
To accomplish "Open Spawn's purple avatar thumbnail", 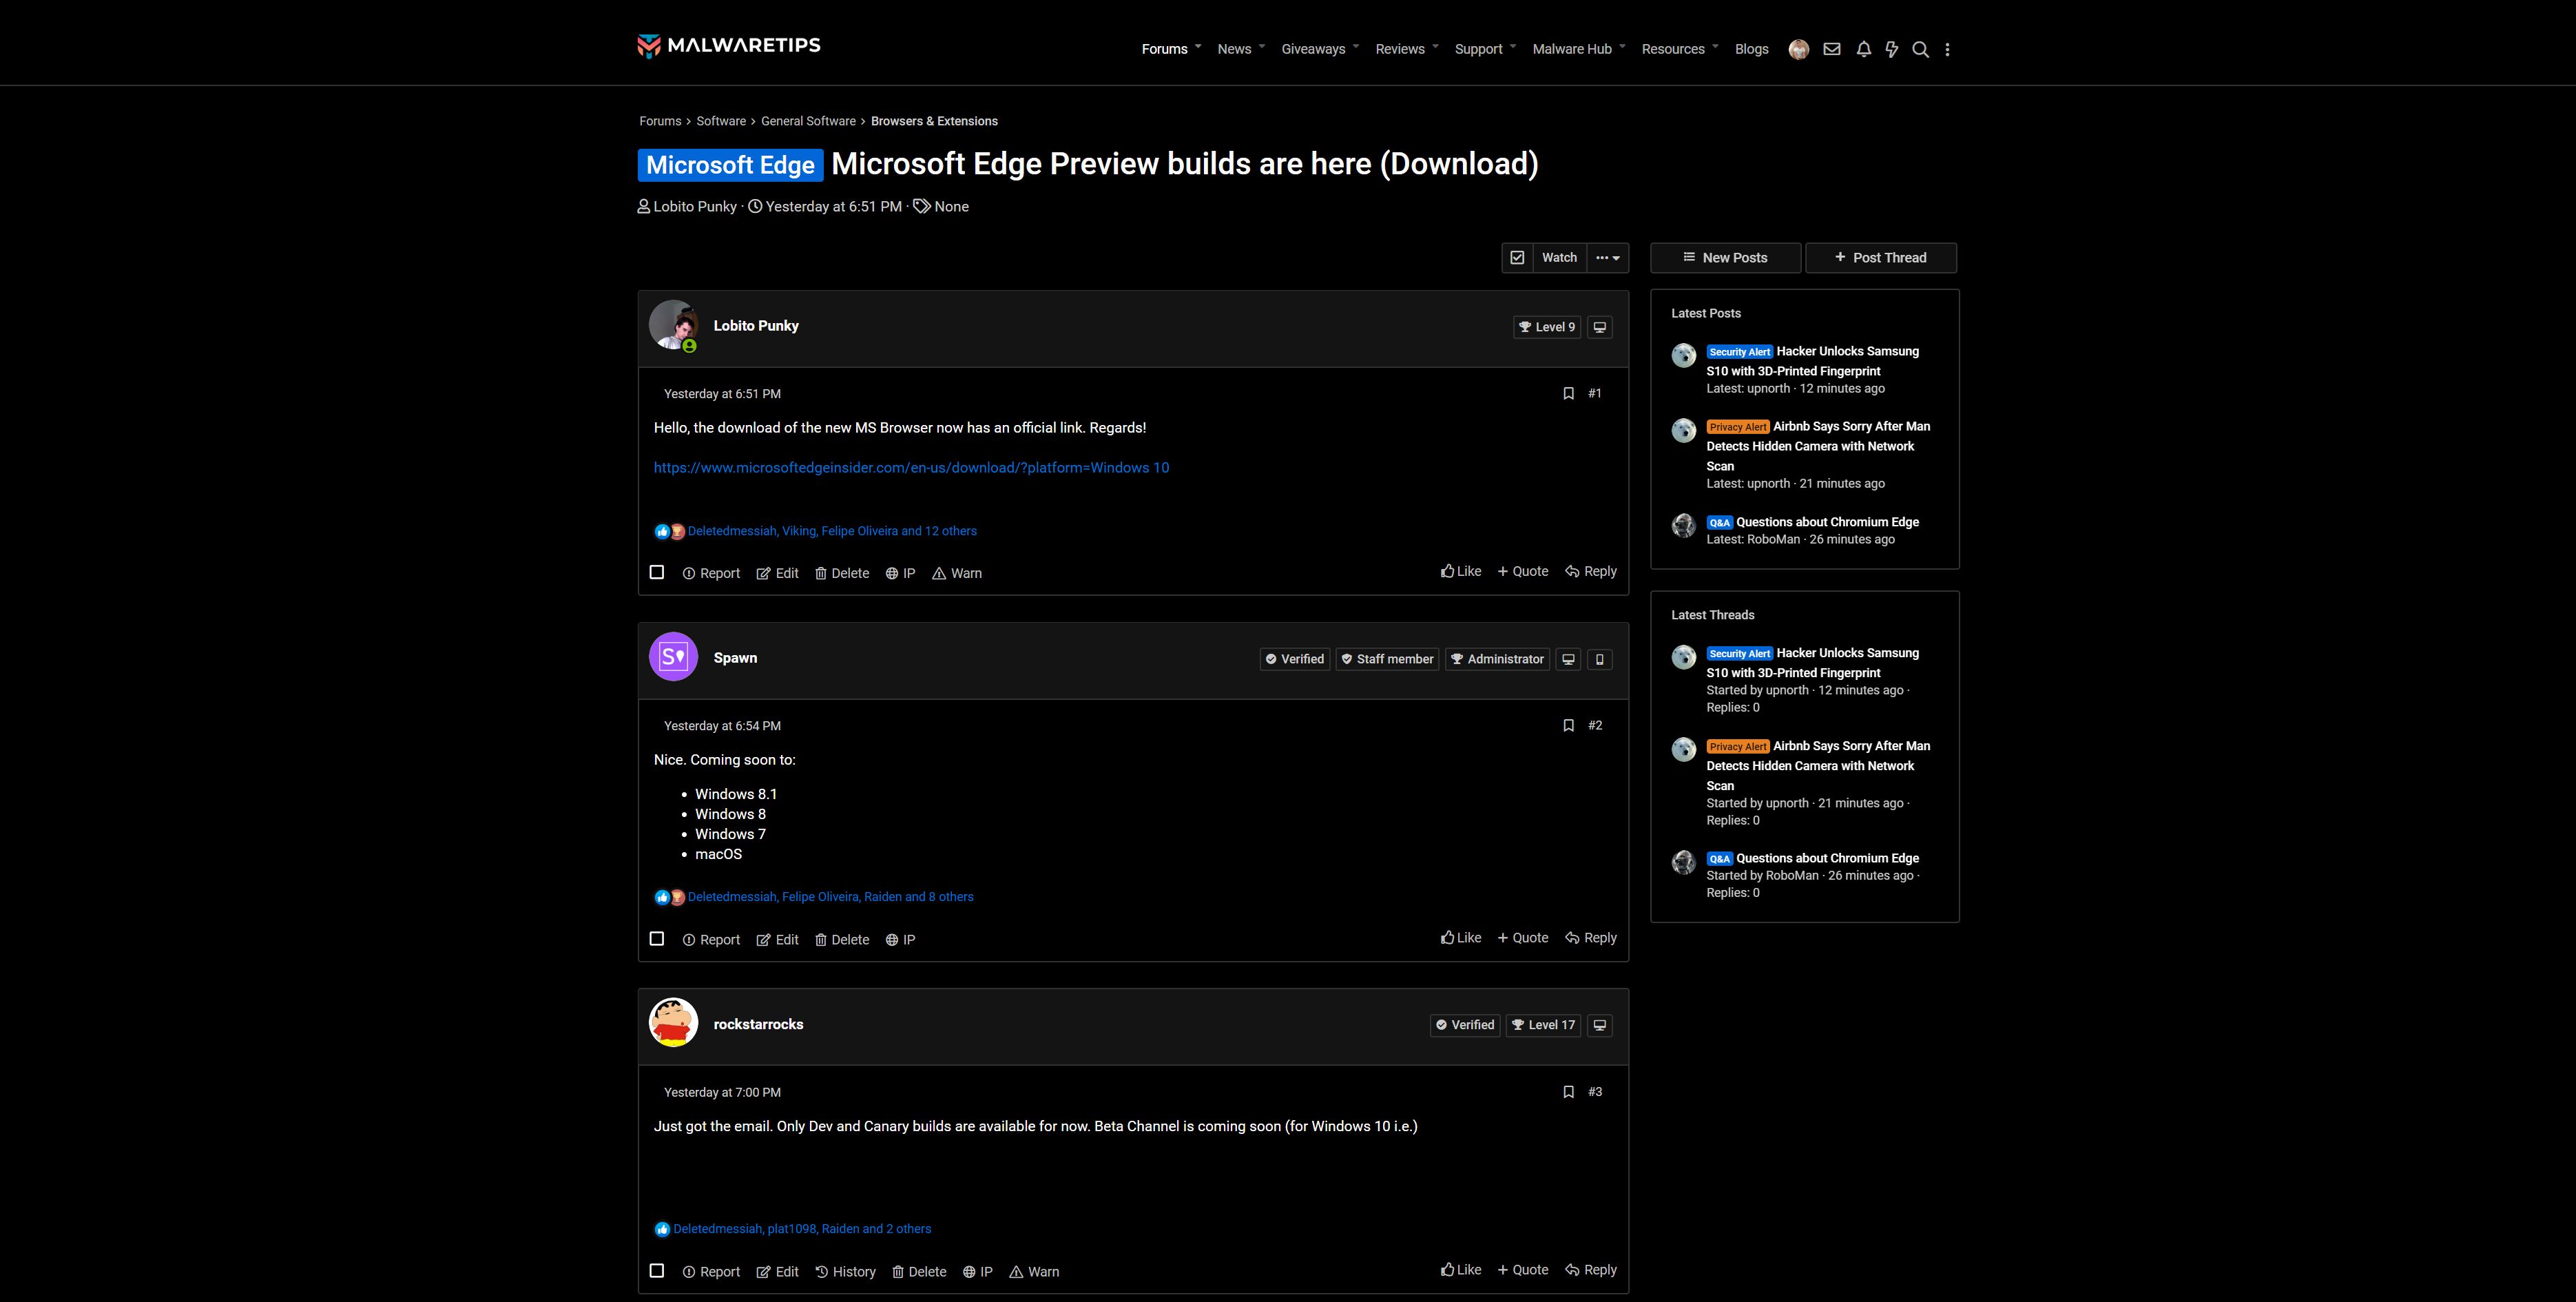I will click(x=673, y=657).
